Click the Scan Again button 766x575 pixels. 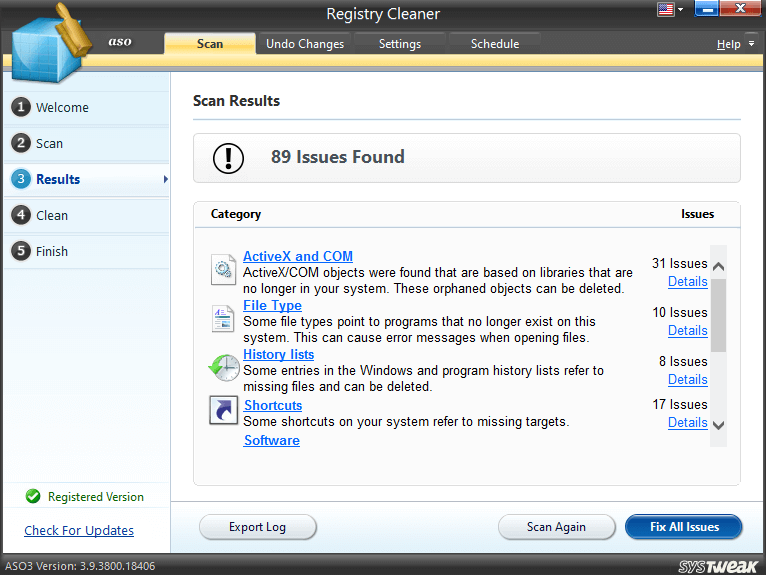click(556, 527)
